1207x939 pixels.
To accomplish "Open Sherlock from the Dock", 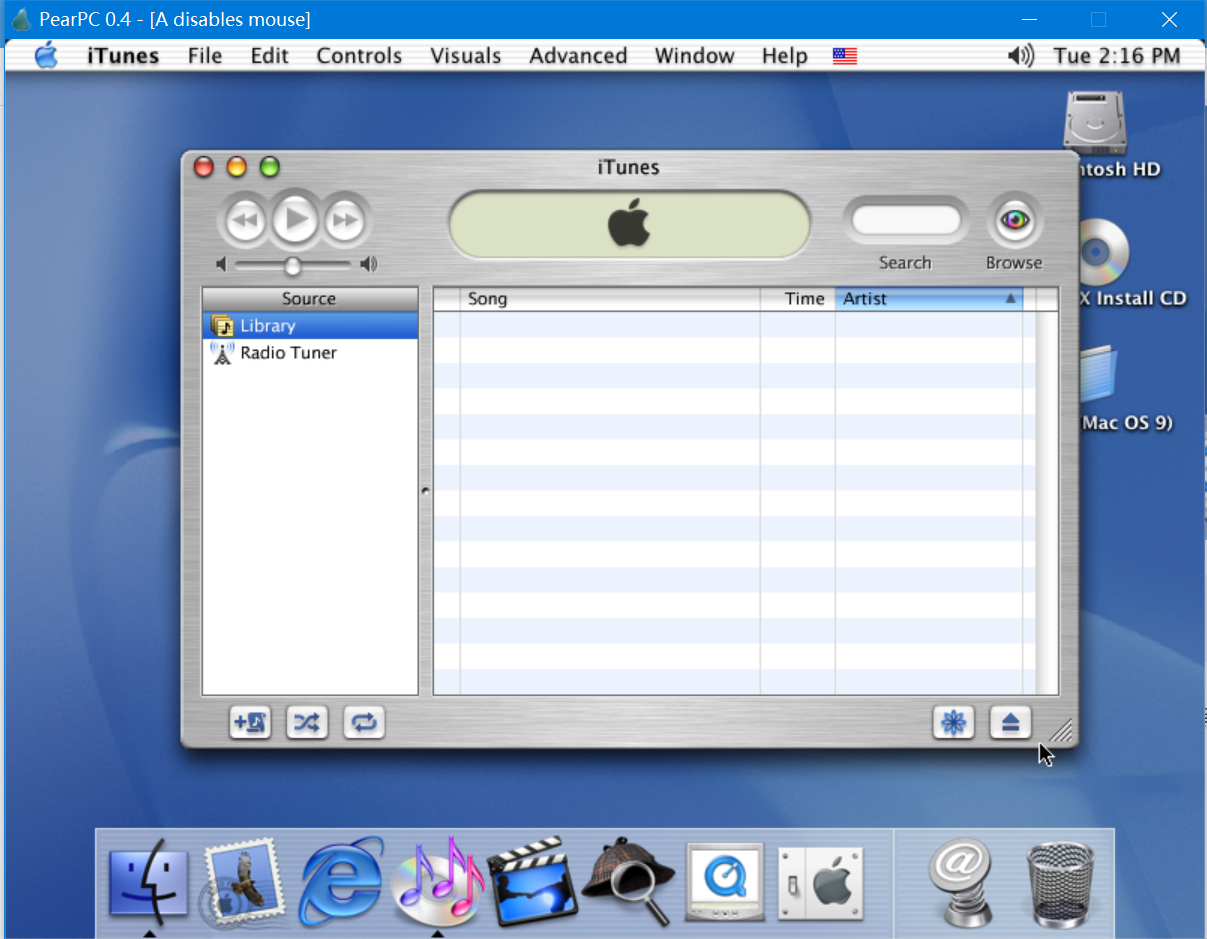I will (627, 881).
